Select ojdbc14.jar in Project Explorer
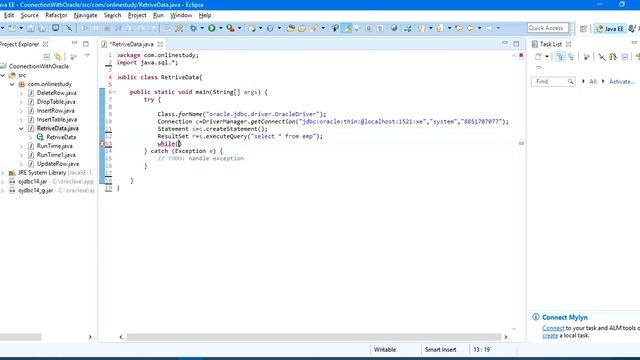The image size is (640, 360). 32,181
